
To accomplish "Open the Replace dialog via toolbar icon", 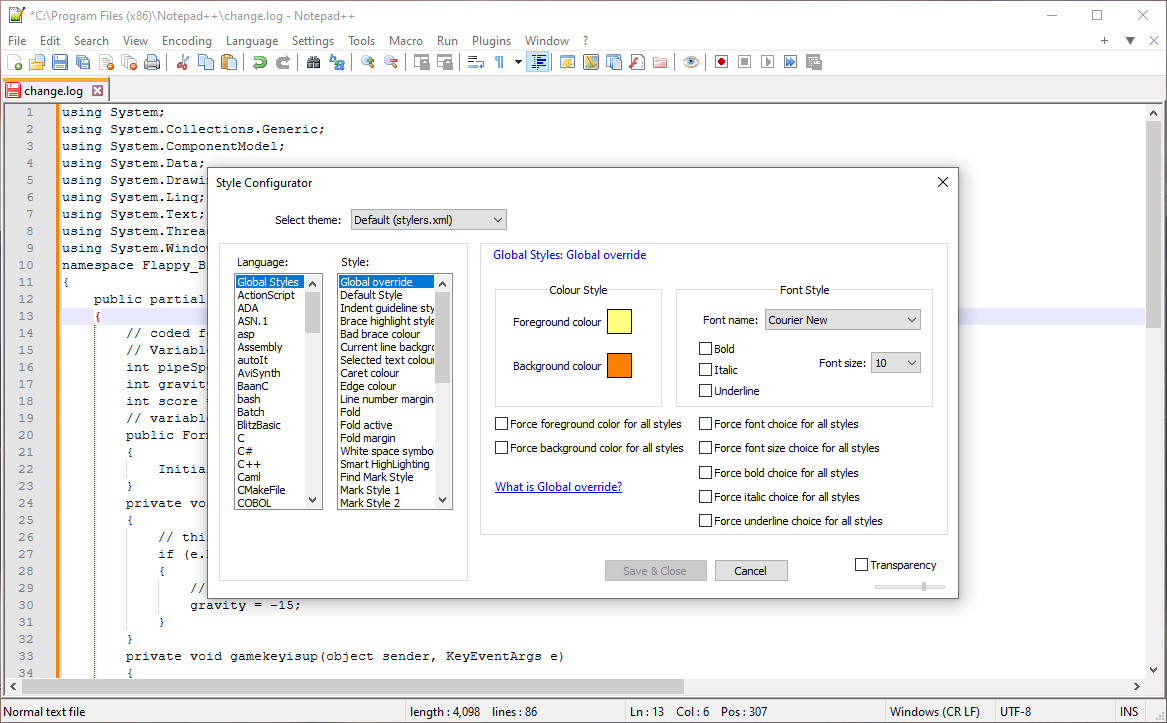I will pyautogui.click(x=337, y=62).
